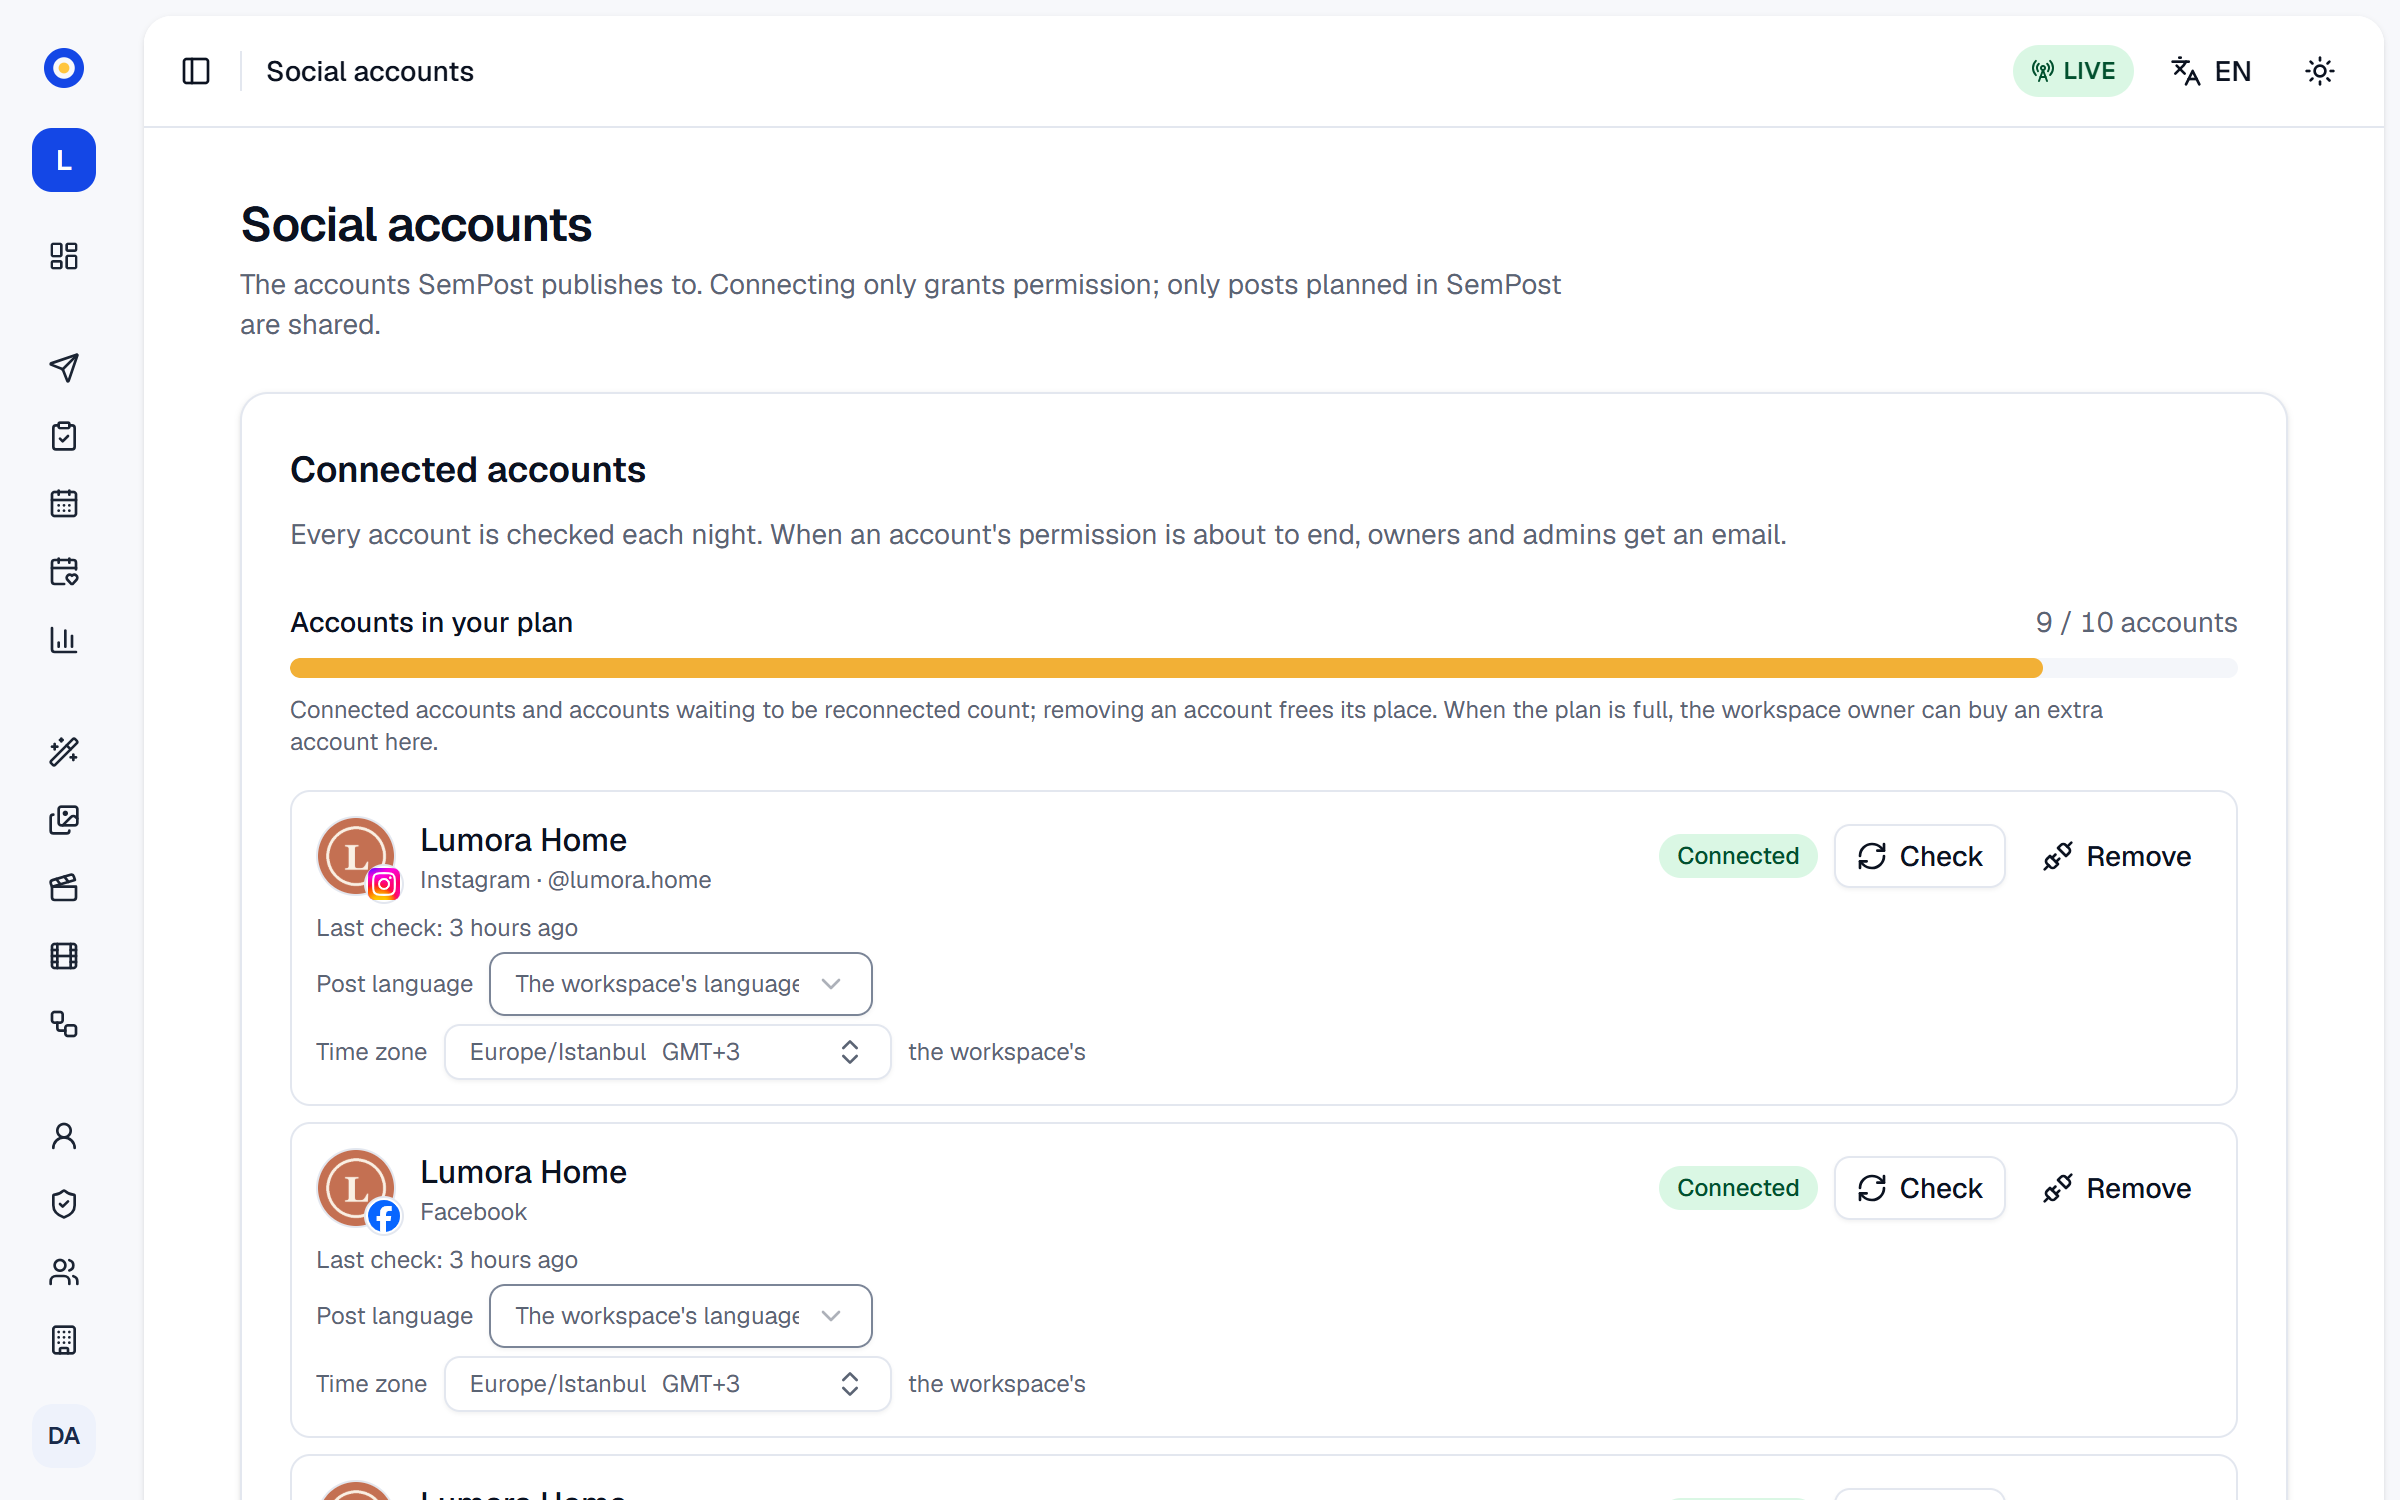This screenshot has width=2400, height=1500.
Task: Open the paper plane publish icon
Action: click(x=64, y=368)
